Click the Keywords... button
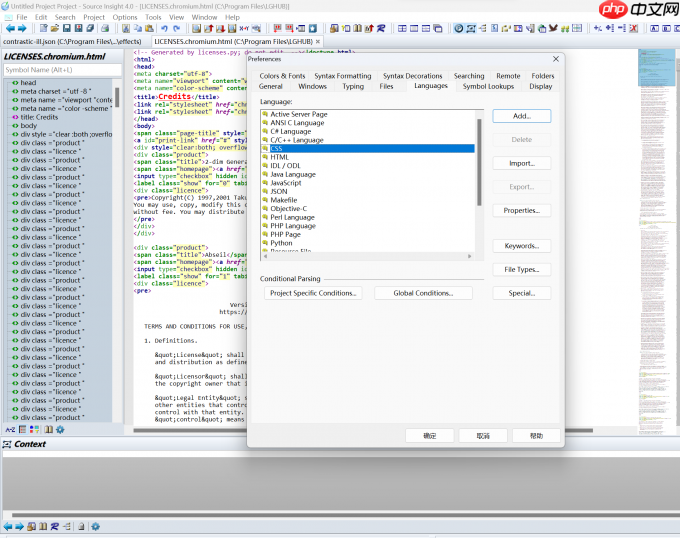 coord(521,246)
